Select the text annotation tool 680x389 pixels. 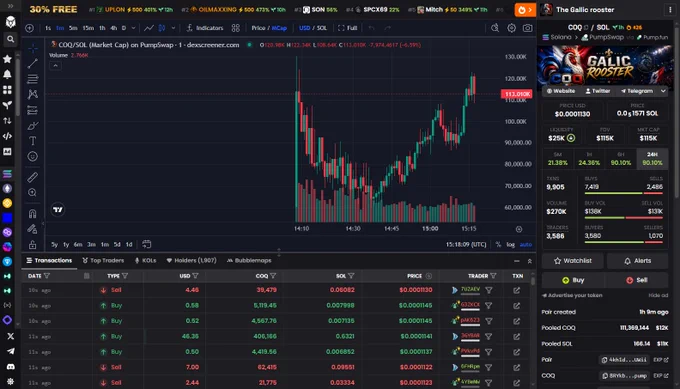click(33, 141)
